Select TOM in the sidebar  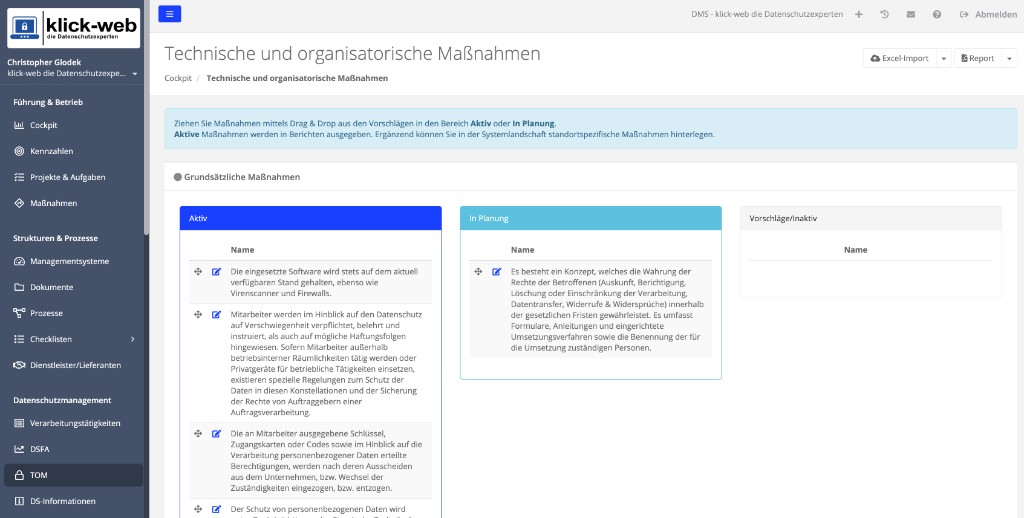(73, 475)
